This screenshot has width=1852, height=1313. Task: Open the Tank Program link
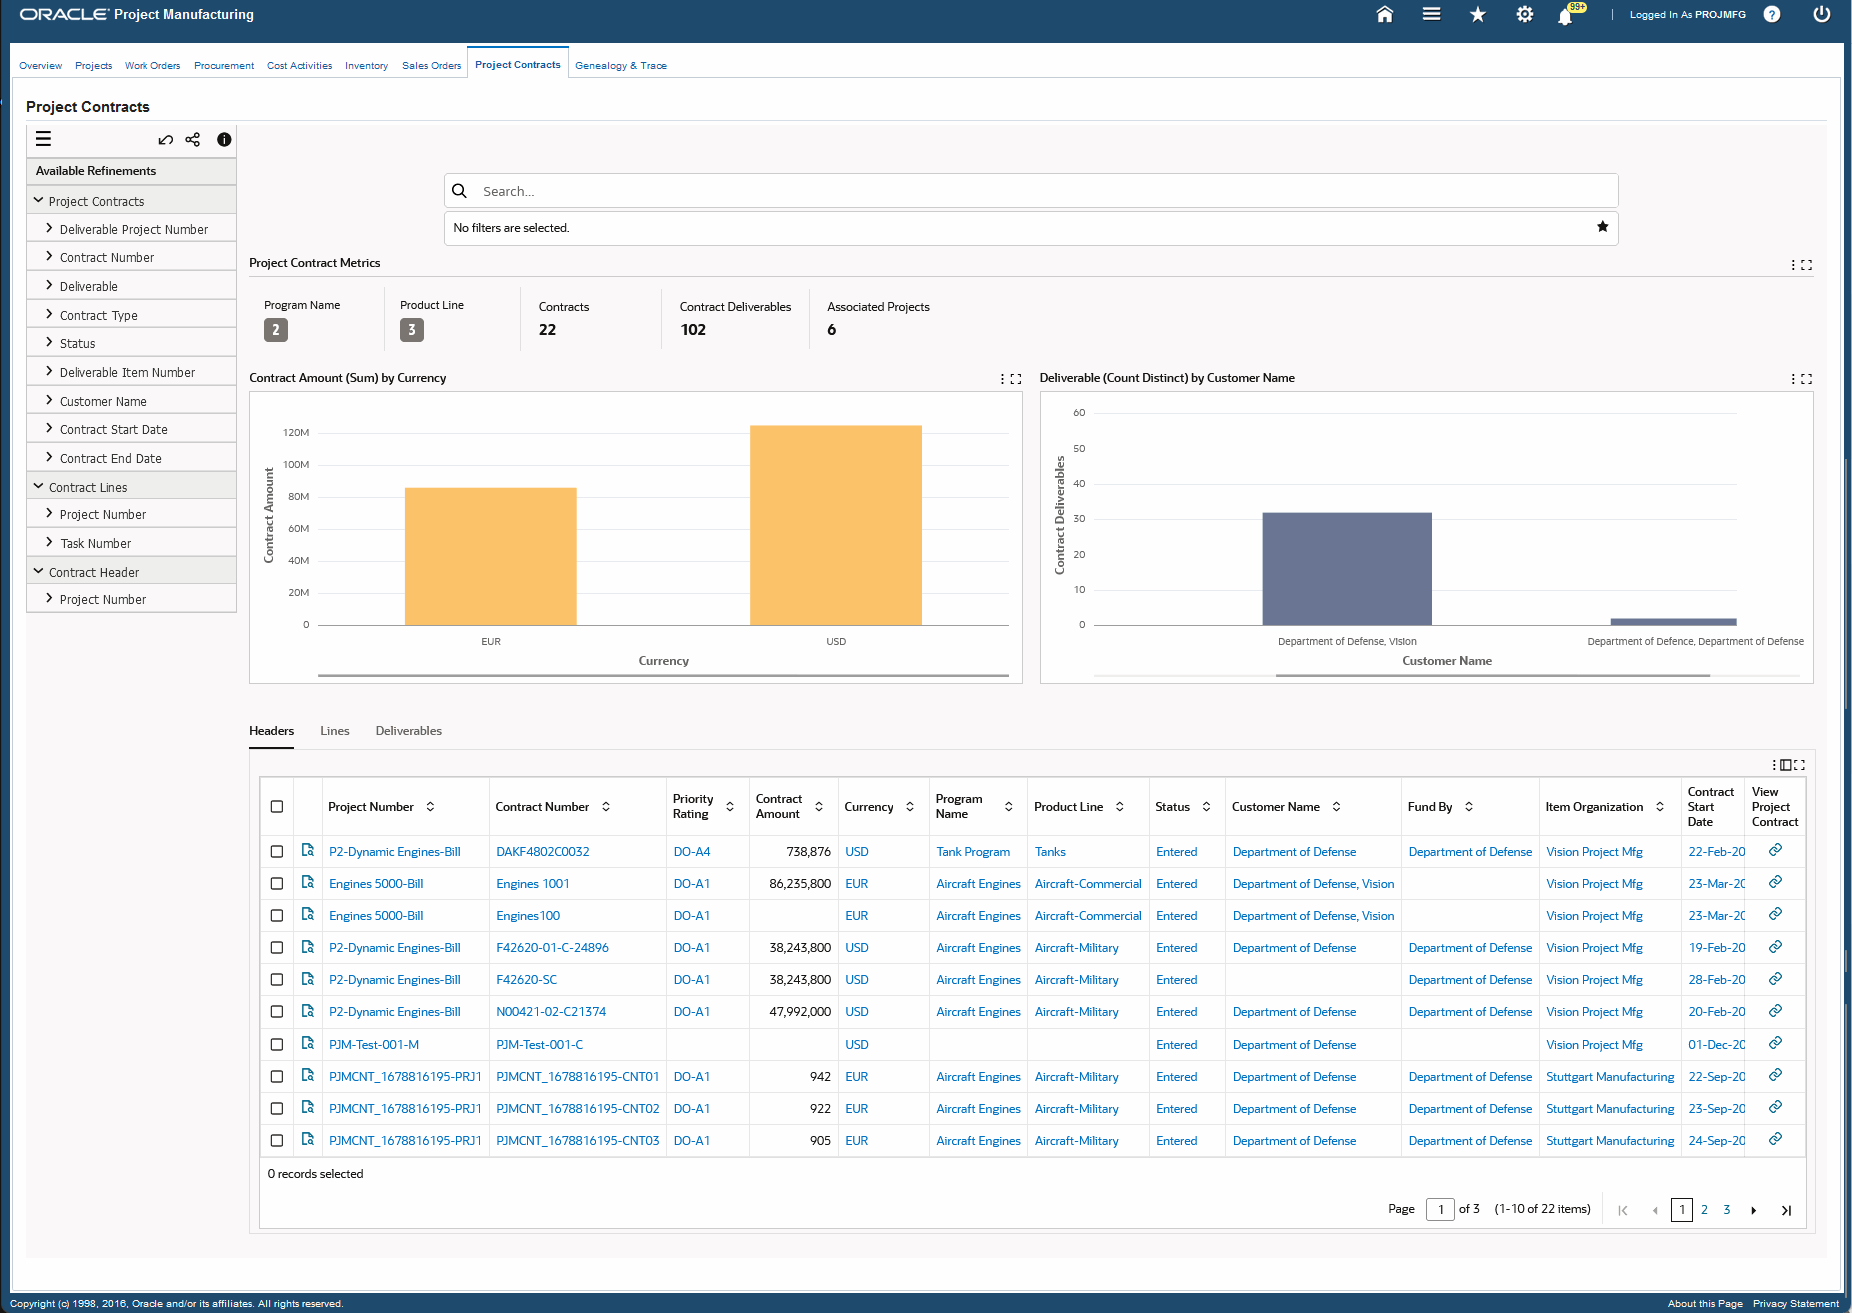click(x=973, y=852)
